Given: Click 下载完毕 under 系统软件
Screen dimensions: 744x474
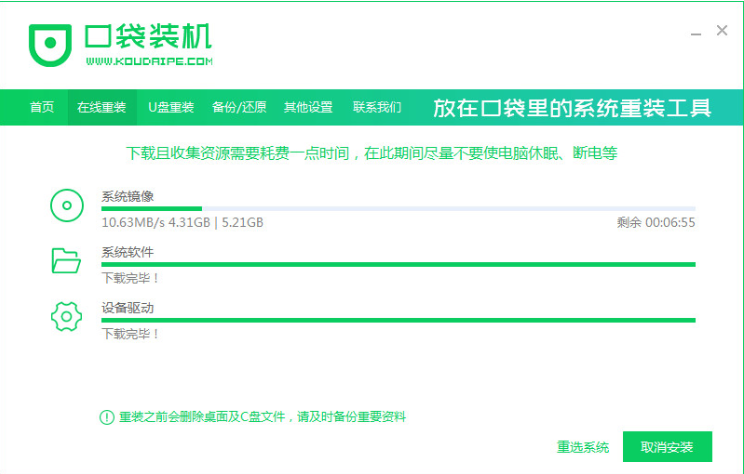Looking at the screenshot, I should click(130, 278).
